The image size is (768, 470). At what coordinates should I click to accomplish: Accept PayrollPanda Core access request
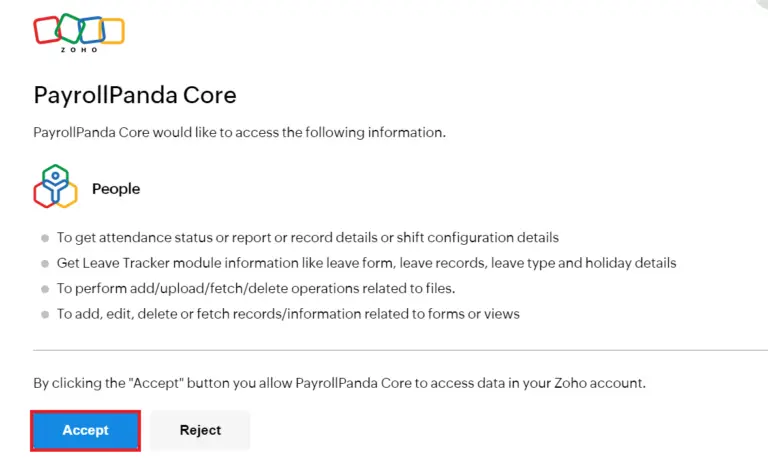pos(86,430)
